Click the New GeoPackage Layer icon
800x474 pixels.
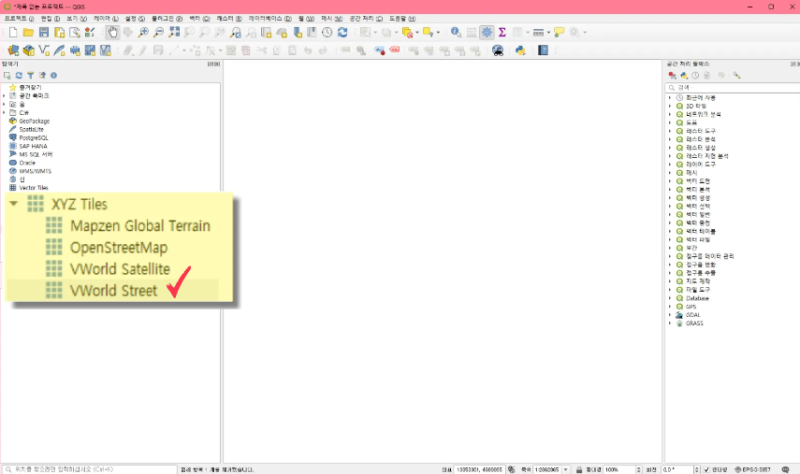point(29,51)
